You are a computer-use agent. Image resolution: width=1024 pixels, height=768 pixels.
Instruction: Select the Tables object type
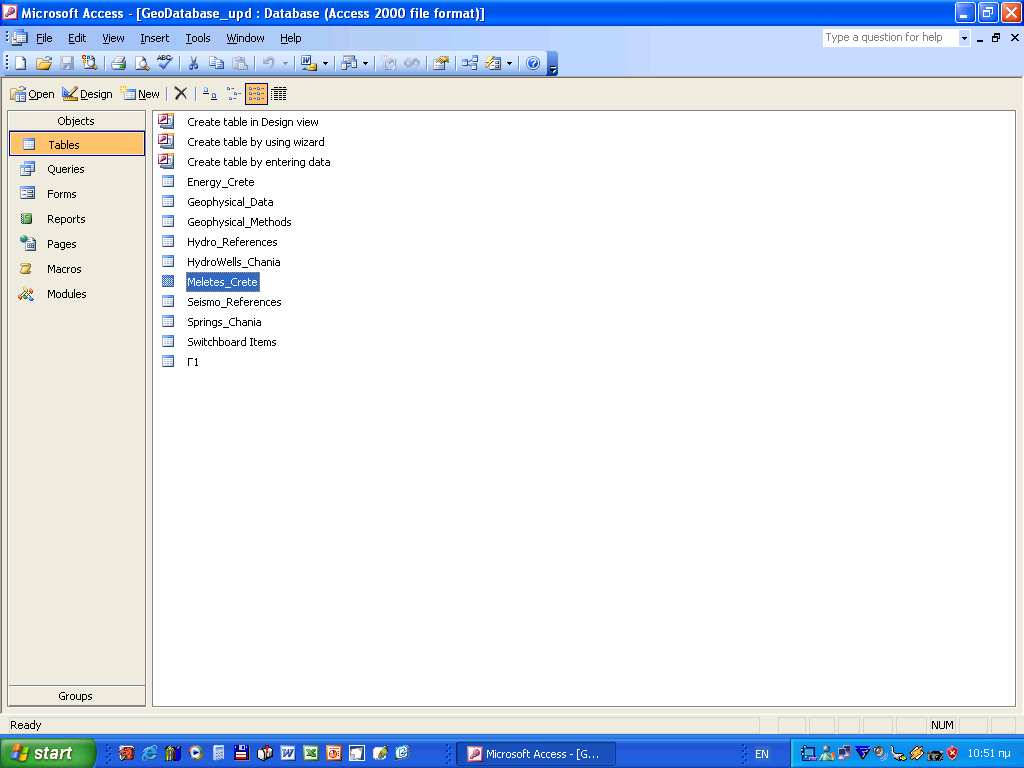pyautogui.click(x=77, y=144)
